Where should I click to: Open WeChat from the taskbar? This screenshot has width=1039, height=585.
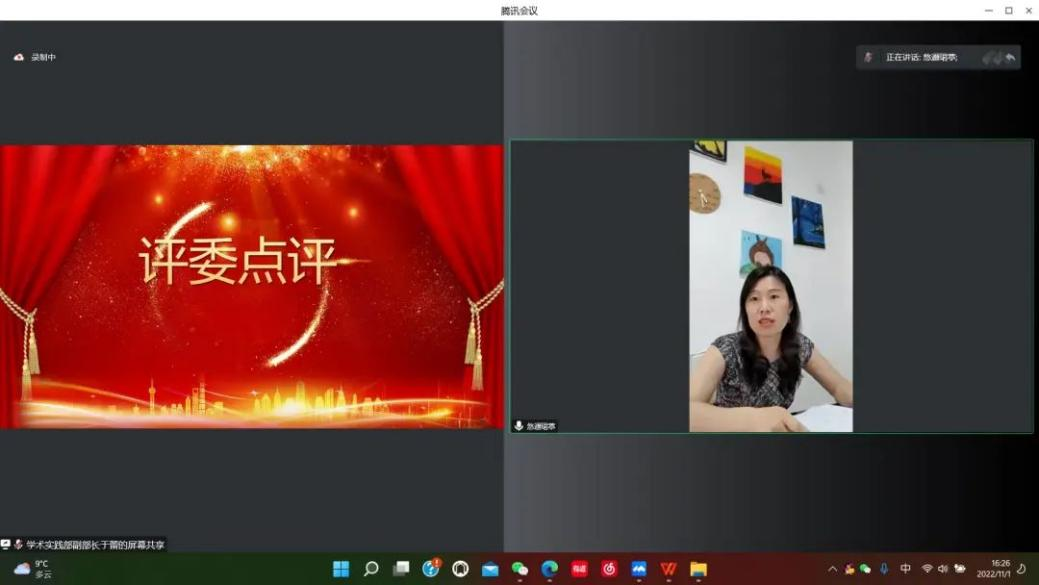(x=519, y=569)
